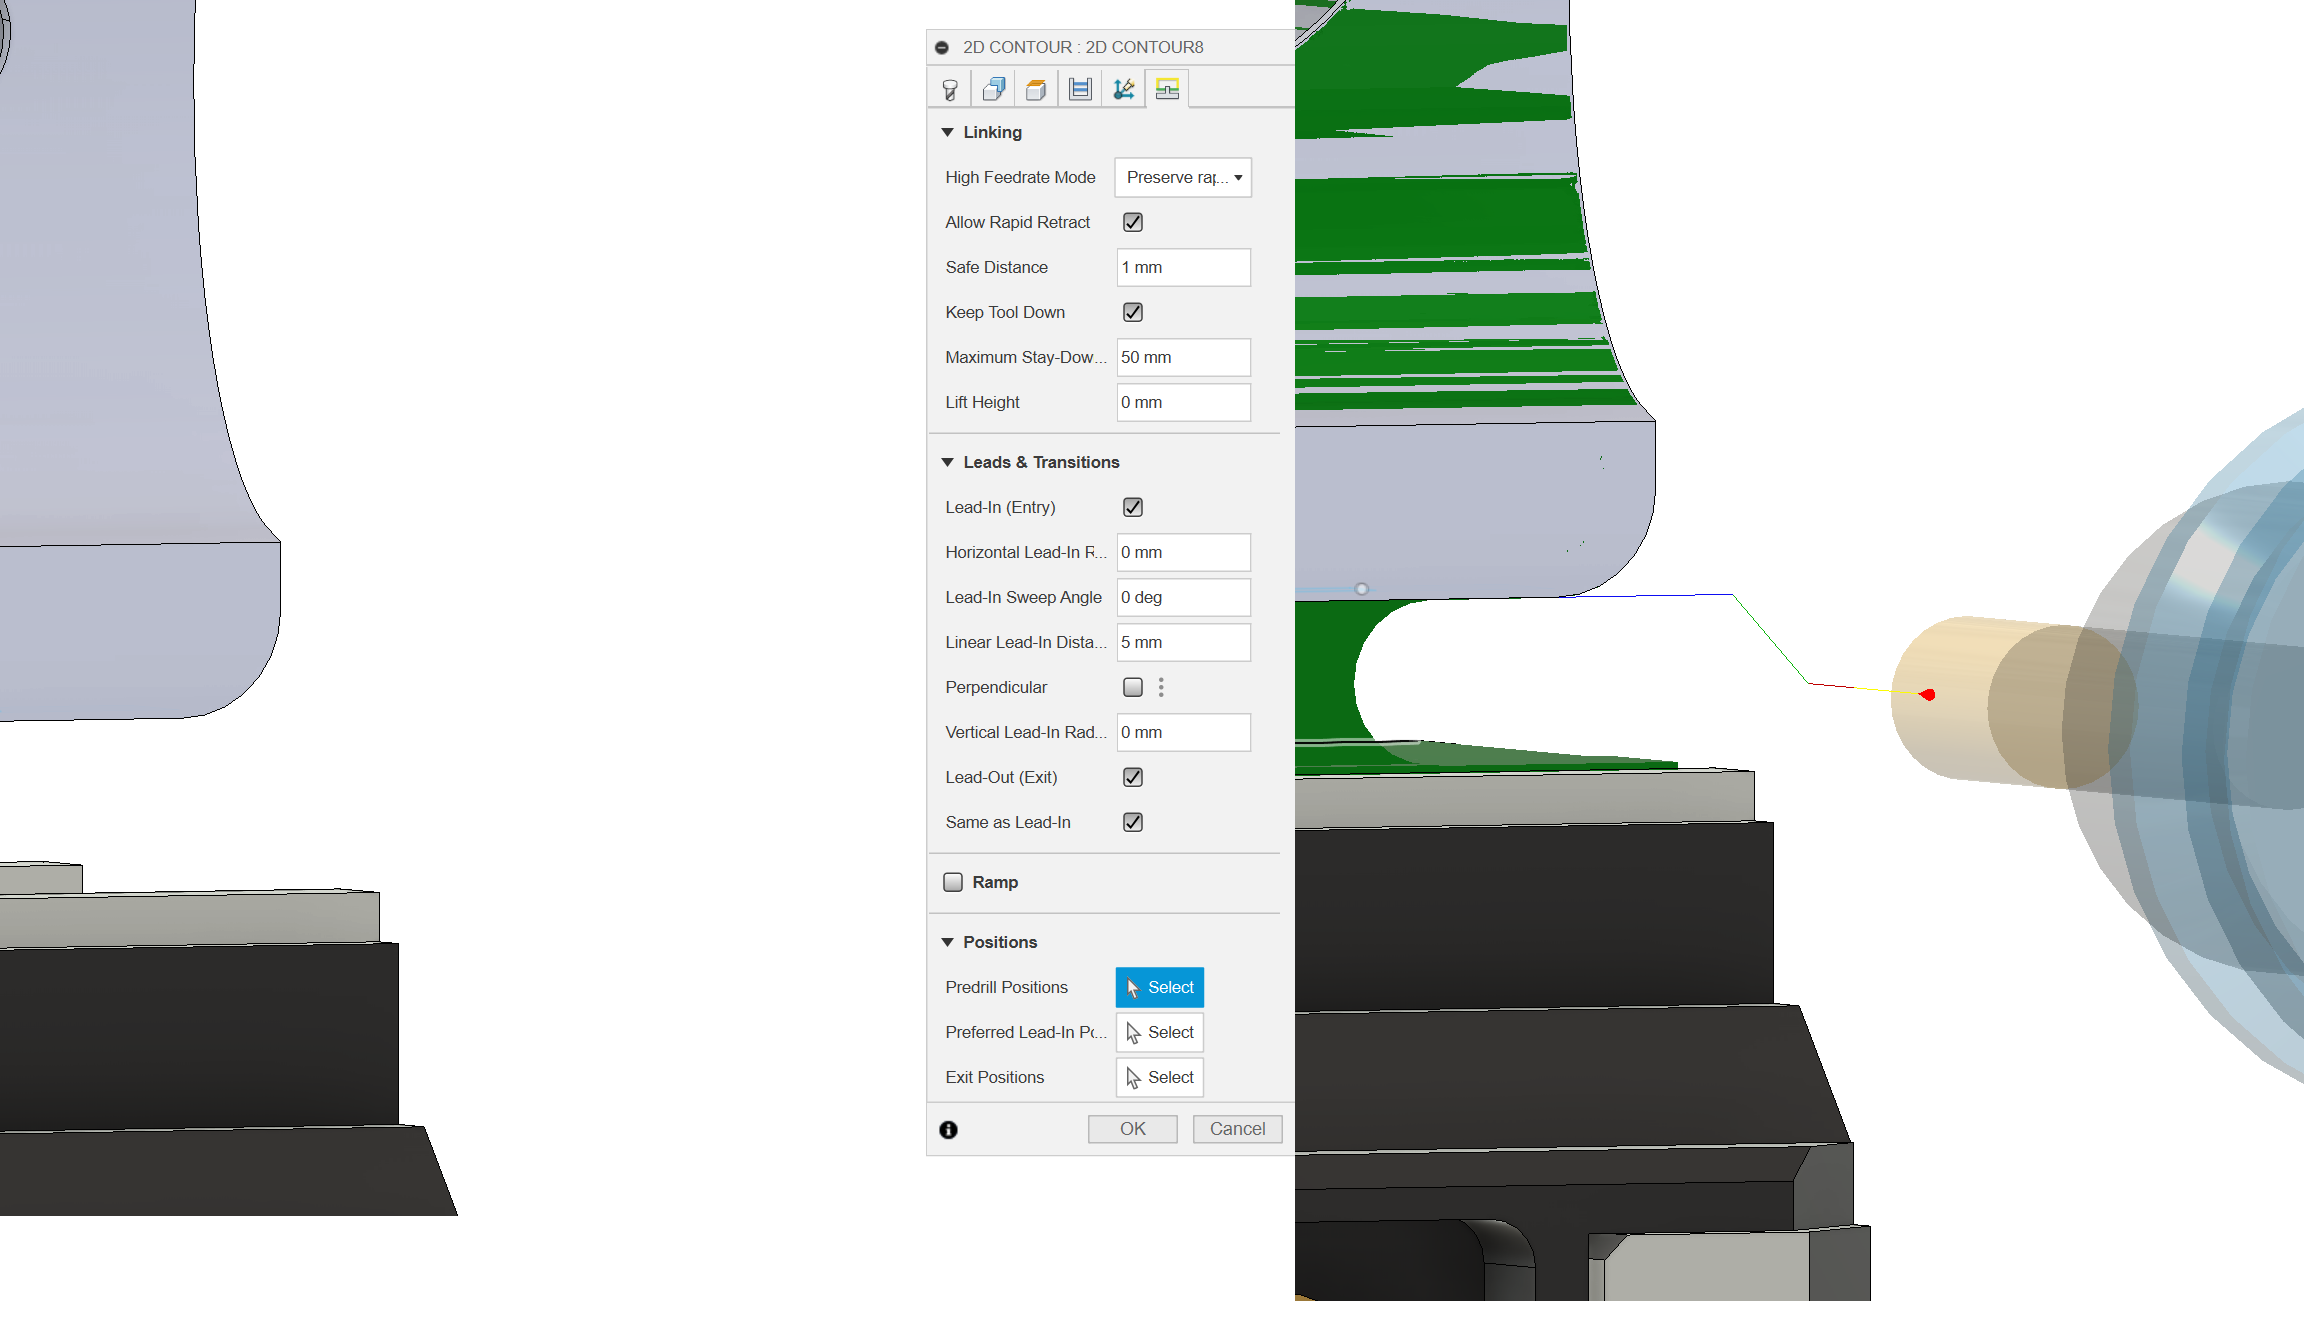Click the Safe Distance value field
The image size is (2304, 1338).
pyautogui.click(x=1183, y=267)
